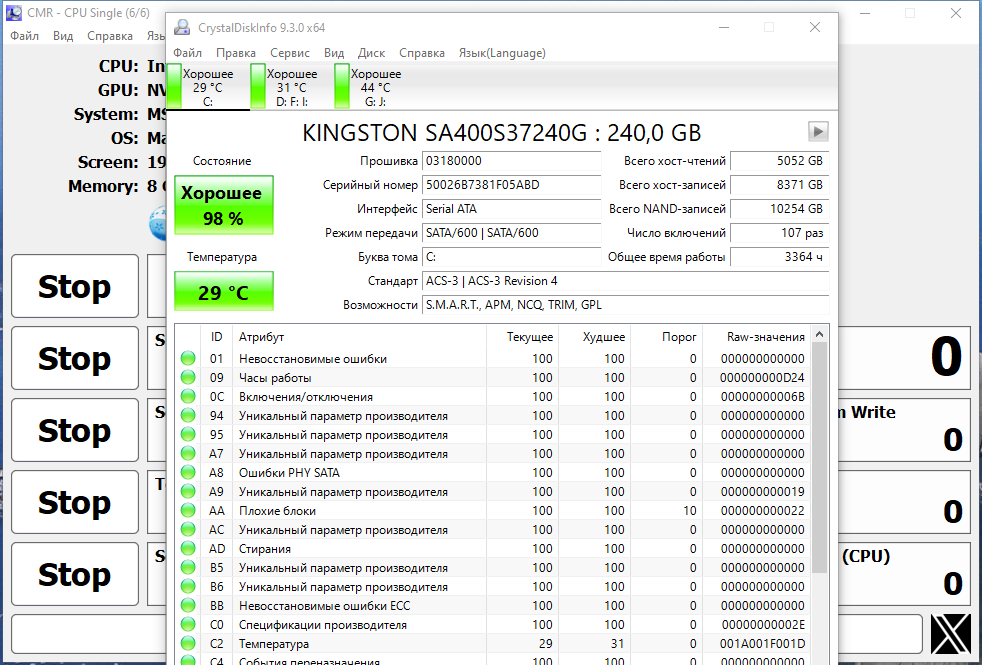The image size is (982, 665).
Task: Click the serial number field 50026B7381F05ABD
Action: pyautogui.click(x=511, y=185)
